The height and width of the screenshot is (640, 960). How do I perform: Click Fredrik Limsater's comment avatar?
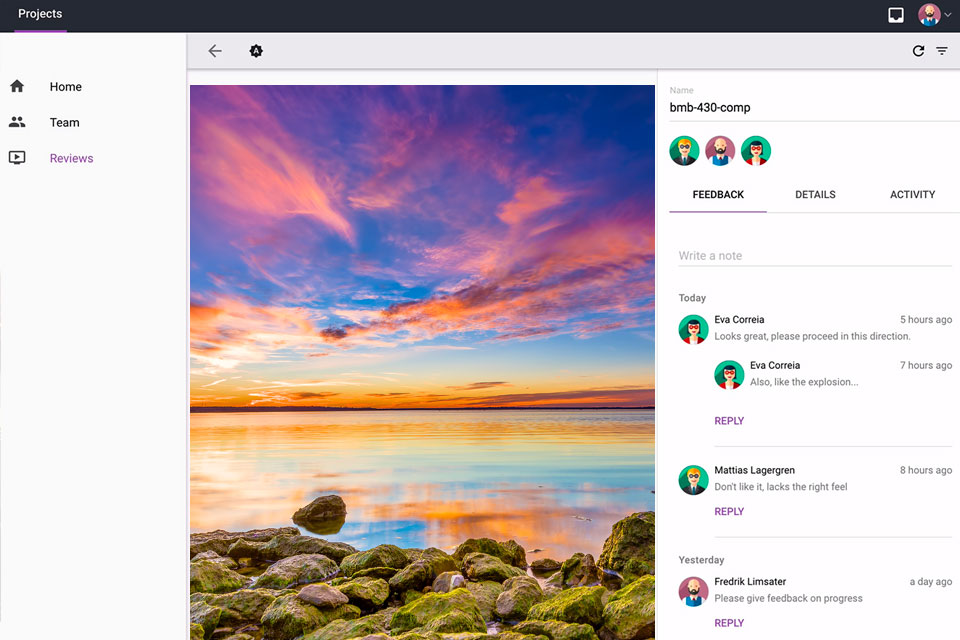point(694,592)
